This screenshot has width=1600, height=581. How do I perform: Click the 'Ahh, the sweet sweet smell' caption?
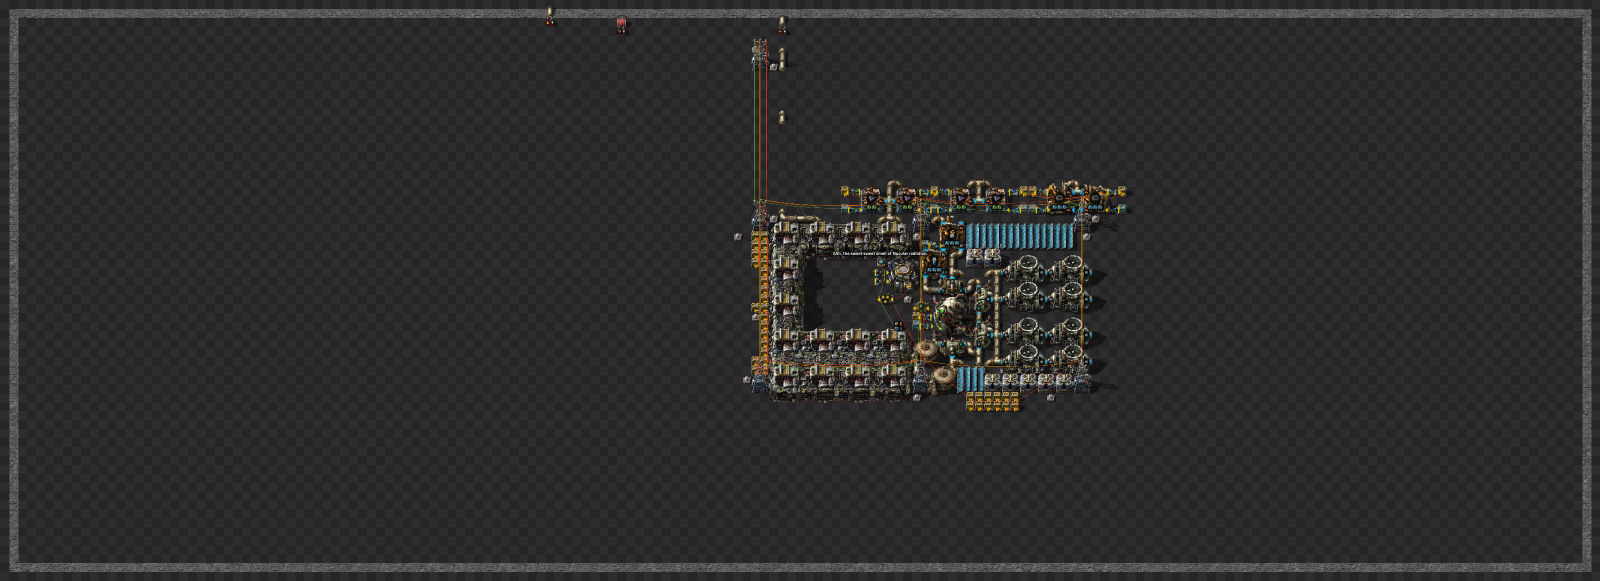(x=880, y=253)
